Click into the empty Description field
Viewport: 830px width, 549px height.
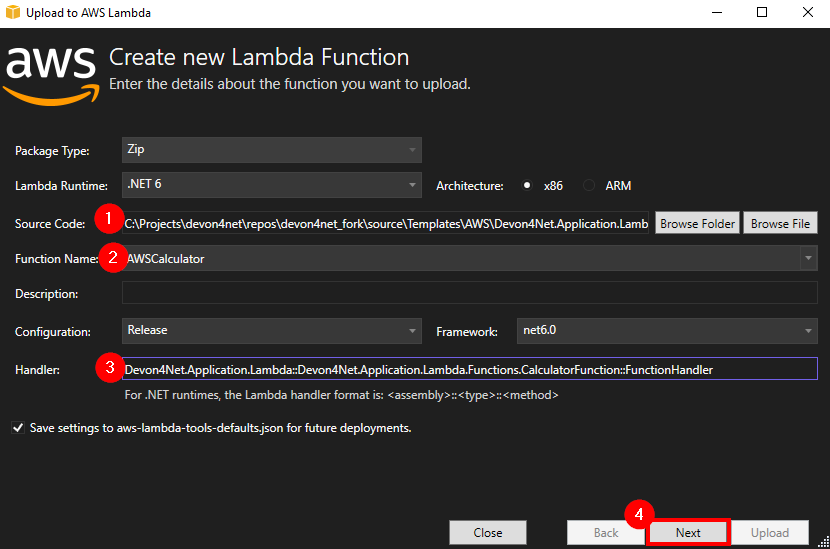pyautogui.click(x=470, y=293)
